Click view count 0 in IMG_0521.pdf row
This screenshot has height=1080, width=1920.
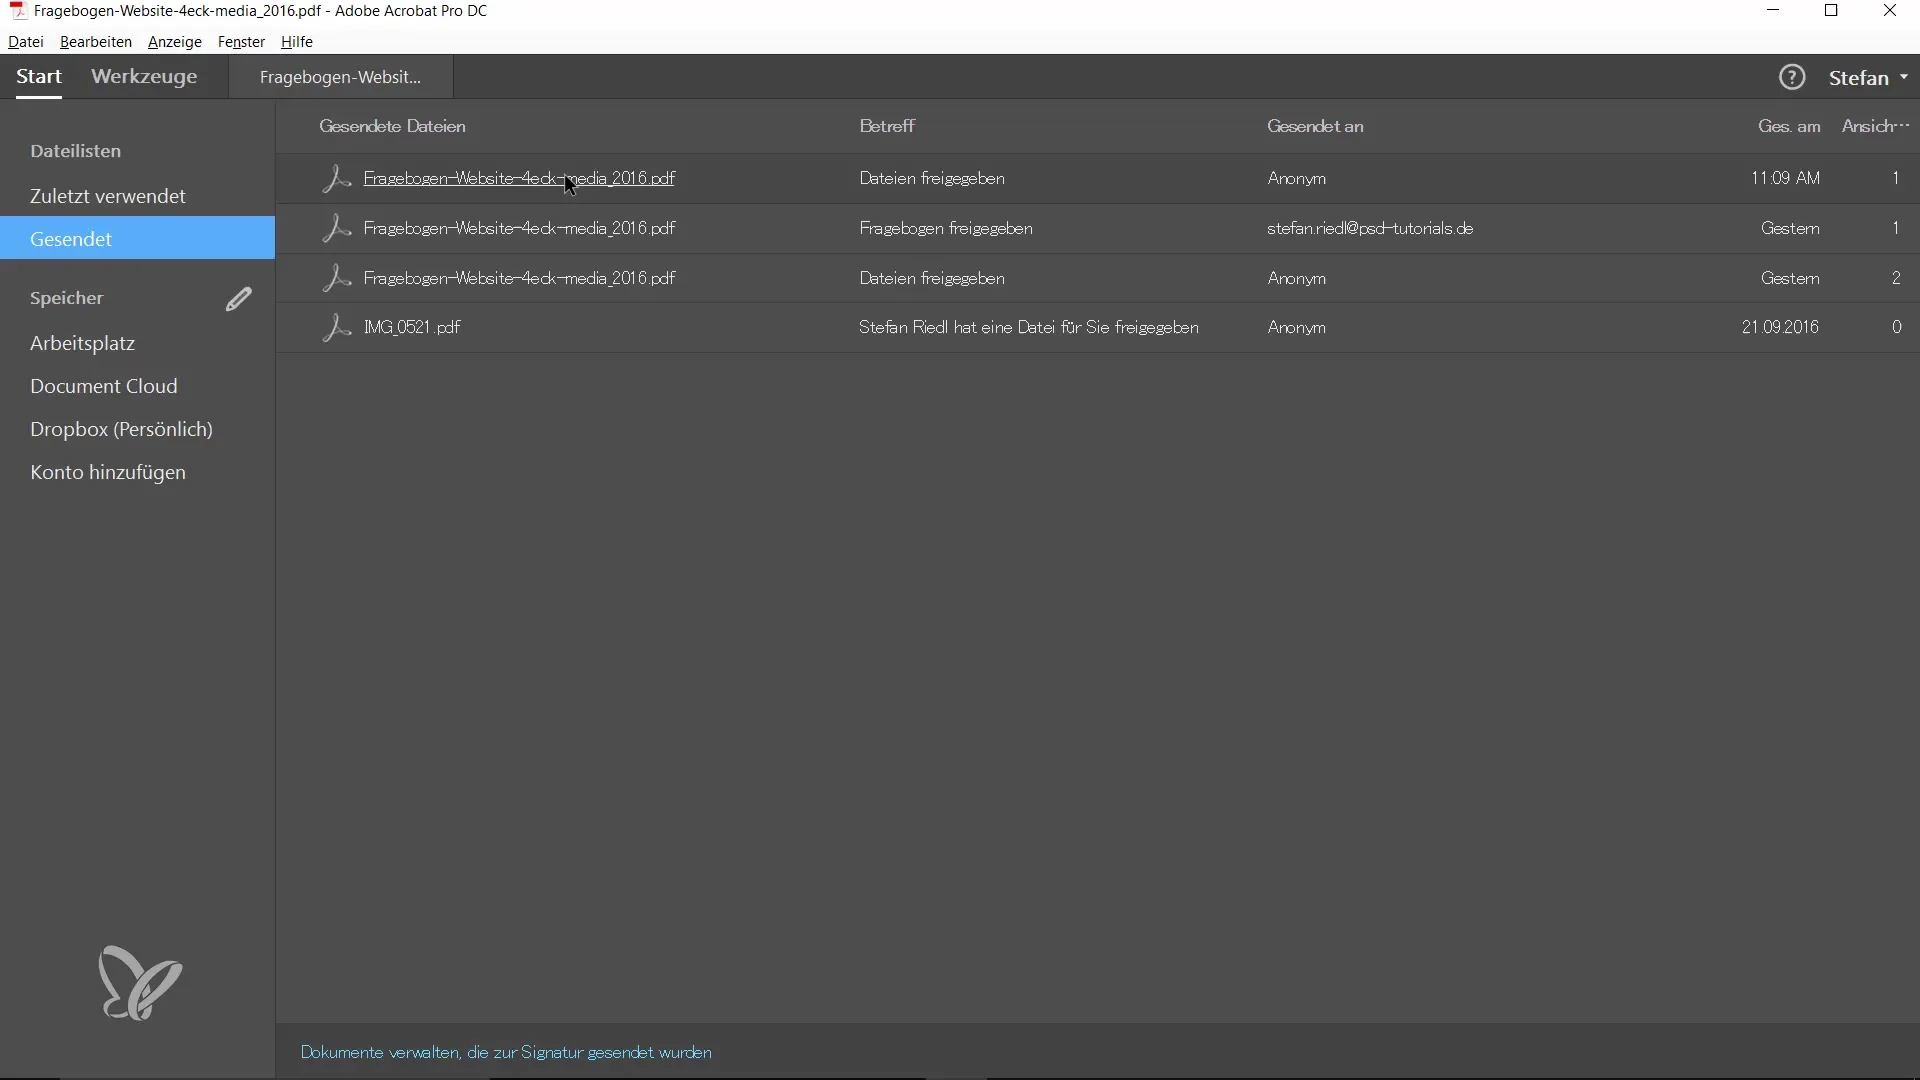1896,327
